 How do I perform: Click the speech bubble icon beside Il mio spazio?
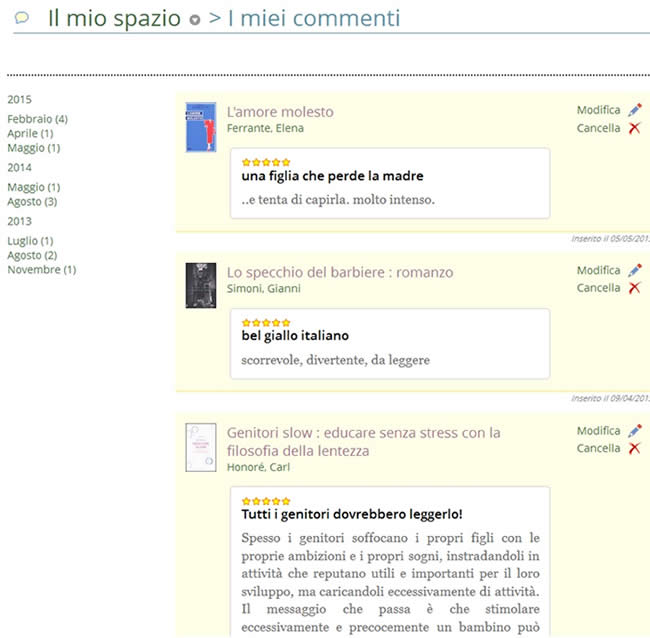tap(22, 18)
